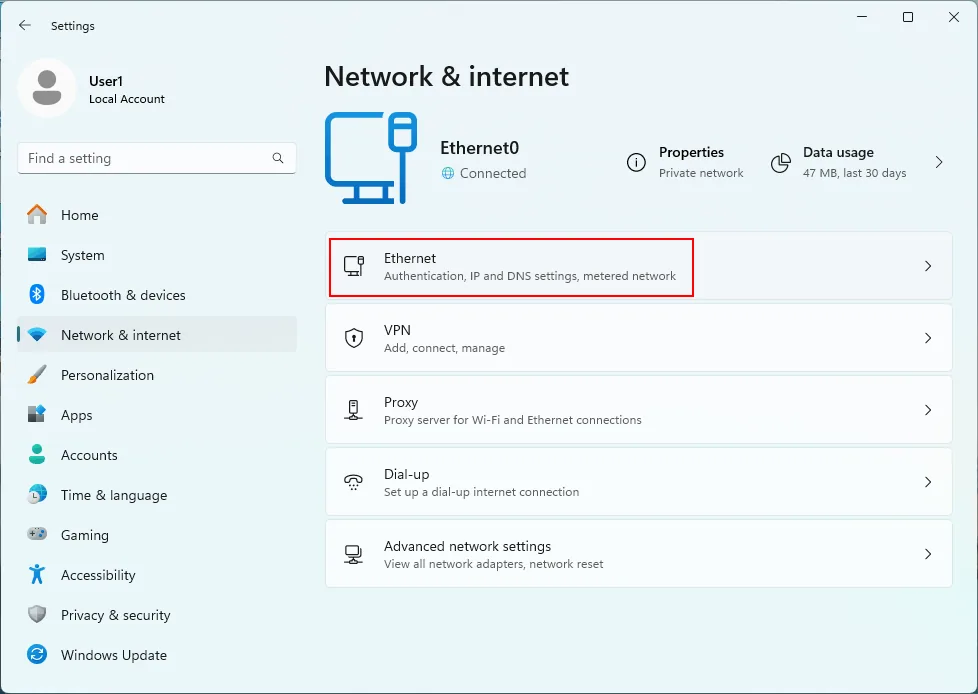The image size is (978, 694).
Task: Click the Personalization paintbrush icon
Action: click(37, 375)
